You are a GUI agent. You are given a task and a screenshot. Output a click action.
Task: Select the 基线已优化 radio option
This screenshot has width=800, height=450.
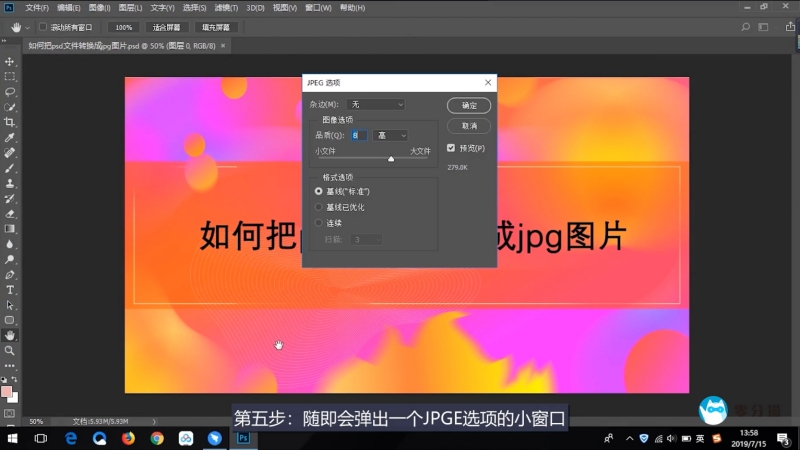tap(319, 206)
